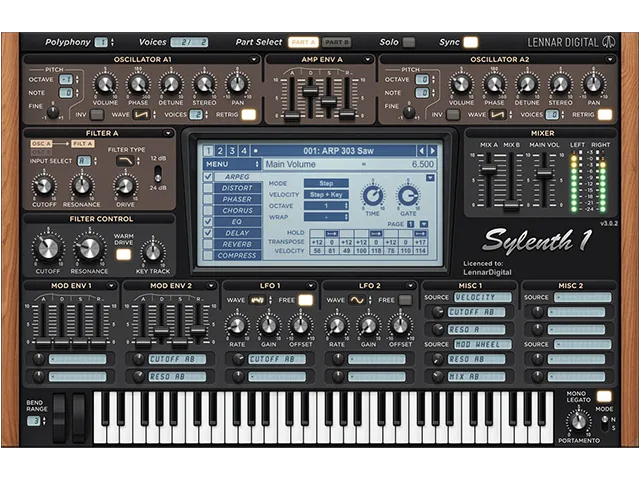
Task: Click the Oscillator A1 Volume knob
Action: tap(105, 85)
